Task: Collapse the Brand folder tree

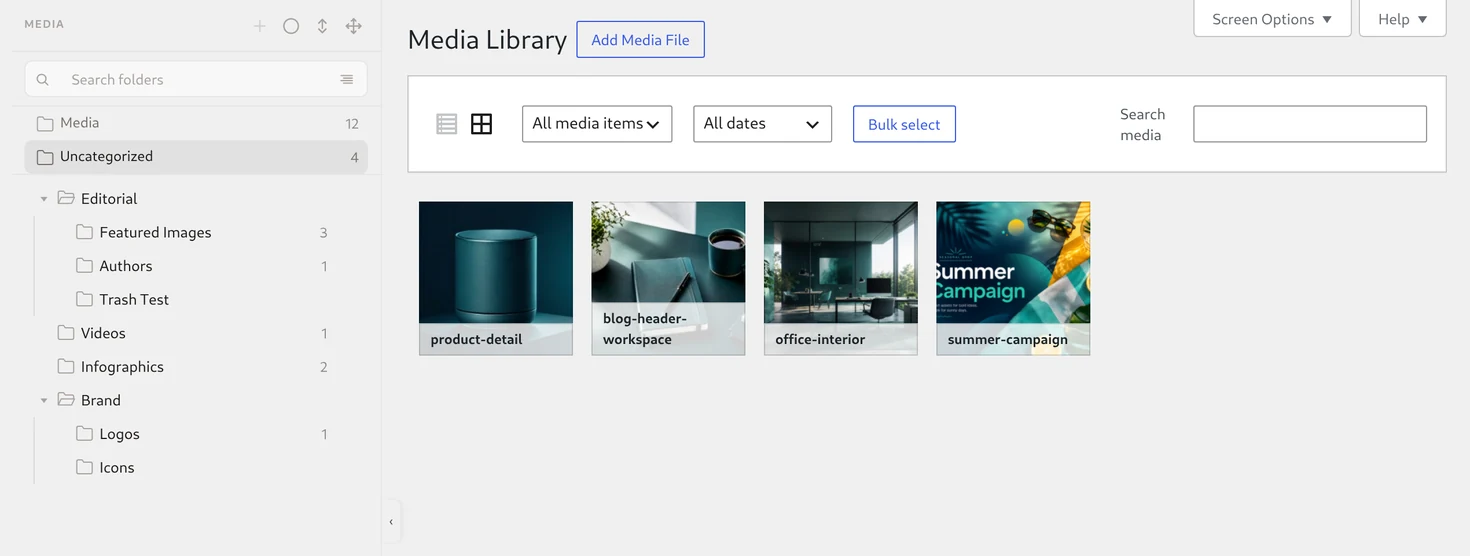Action: click(x=44, y=400)
